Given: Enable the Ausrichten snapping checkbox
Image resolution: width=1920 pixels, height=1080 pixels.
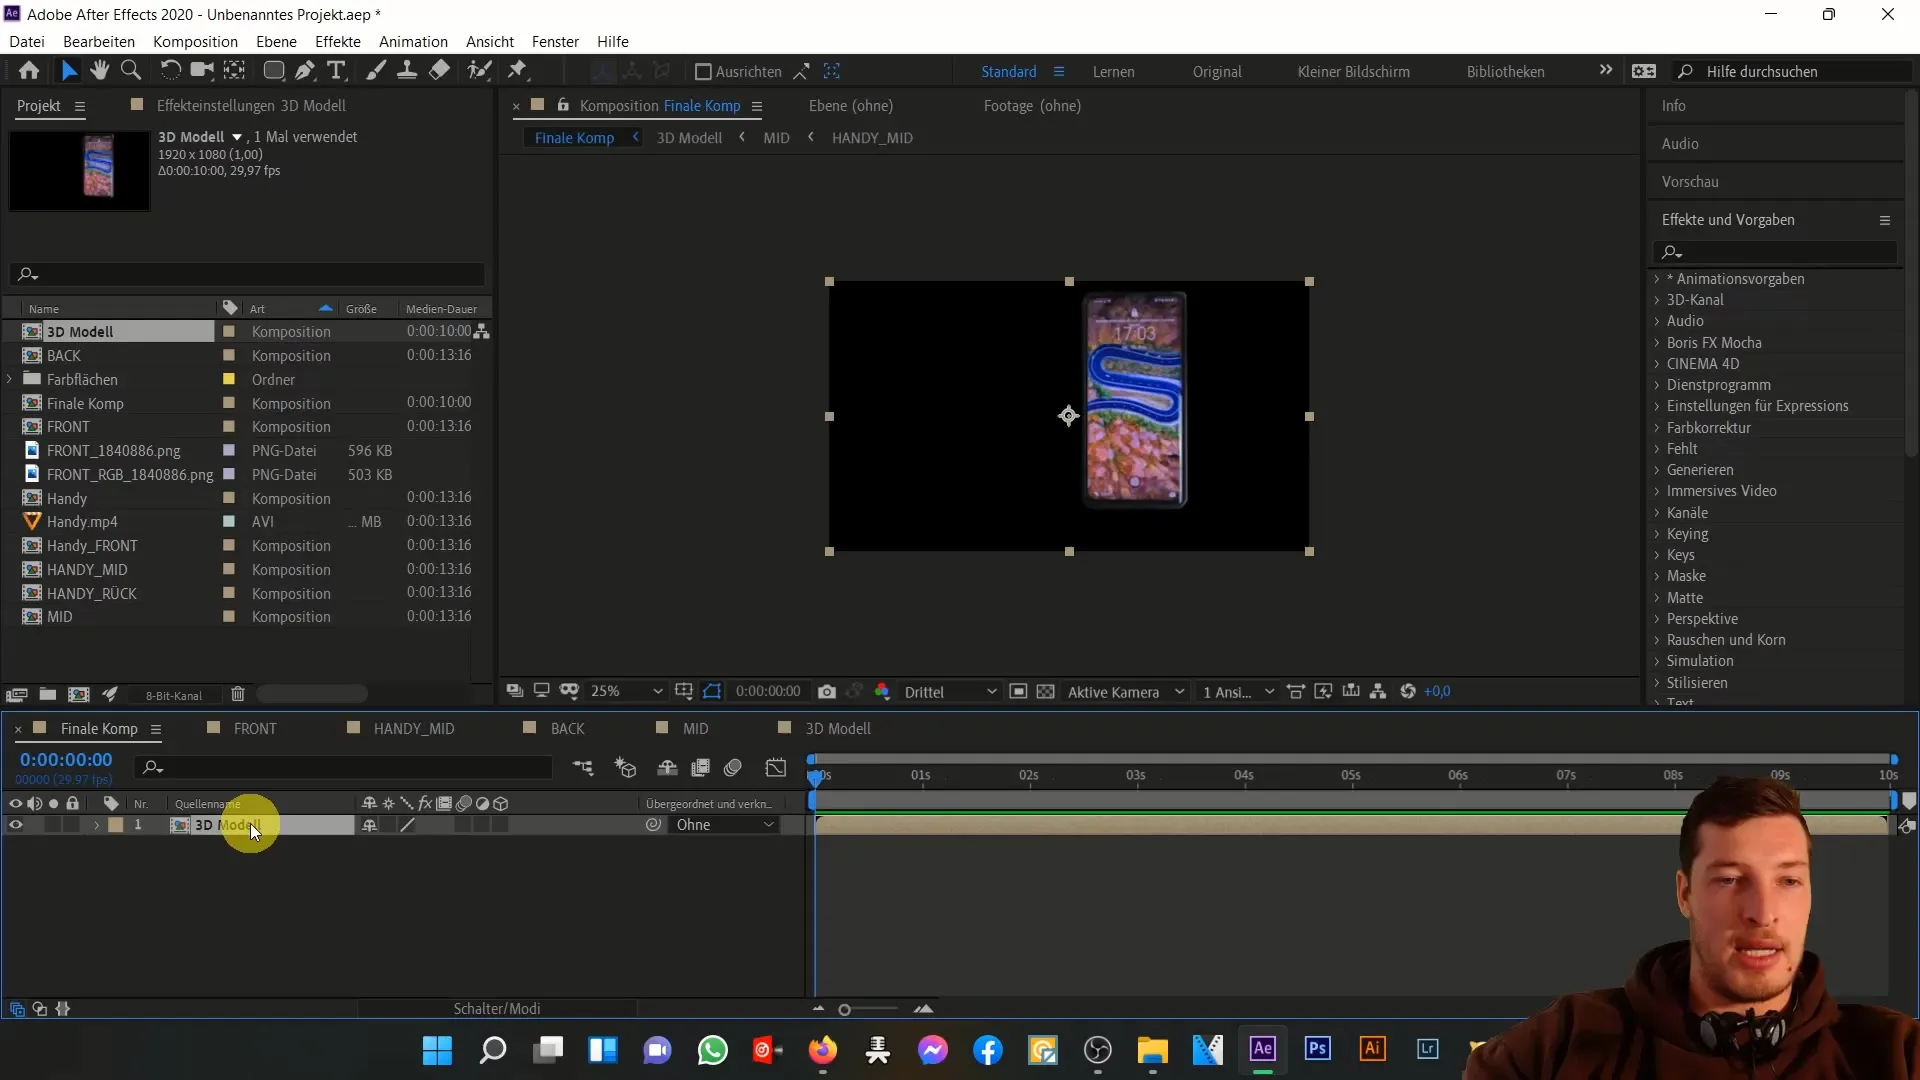Looking at the screenshot, I should [x=703, y=72].
